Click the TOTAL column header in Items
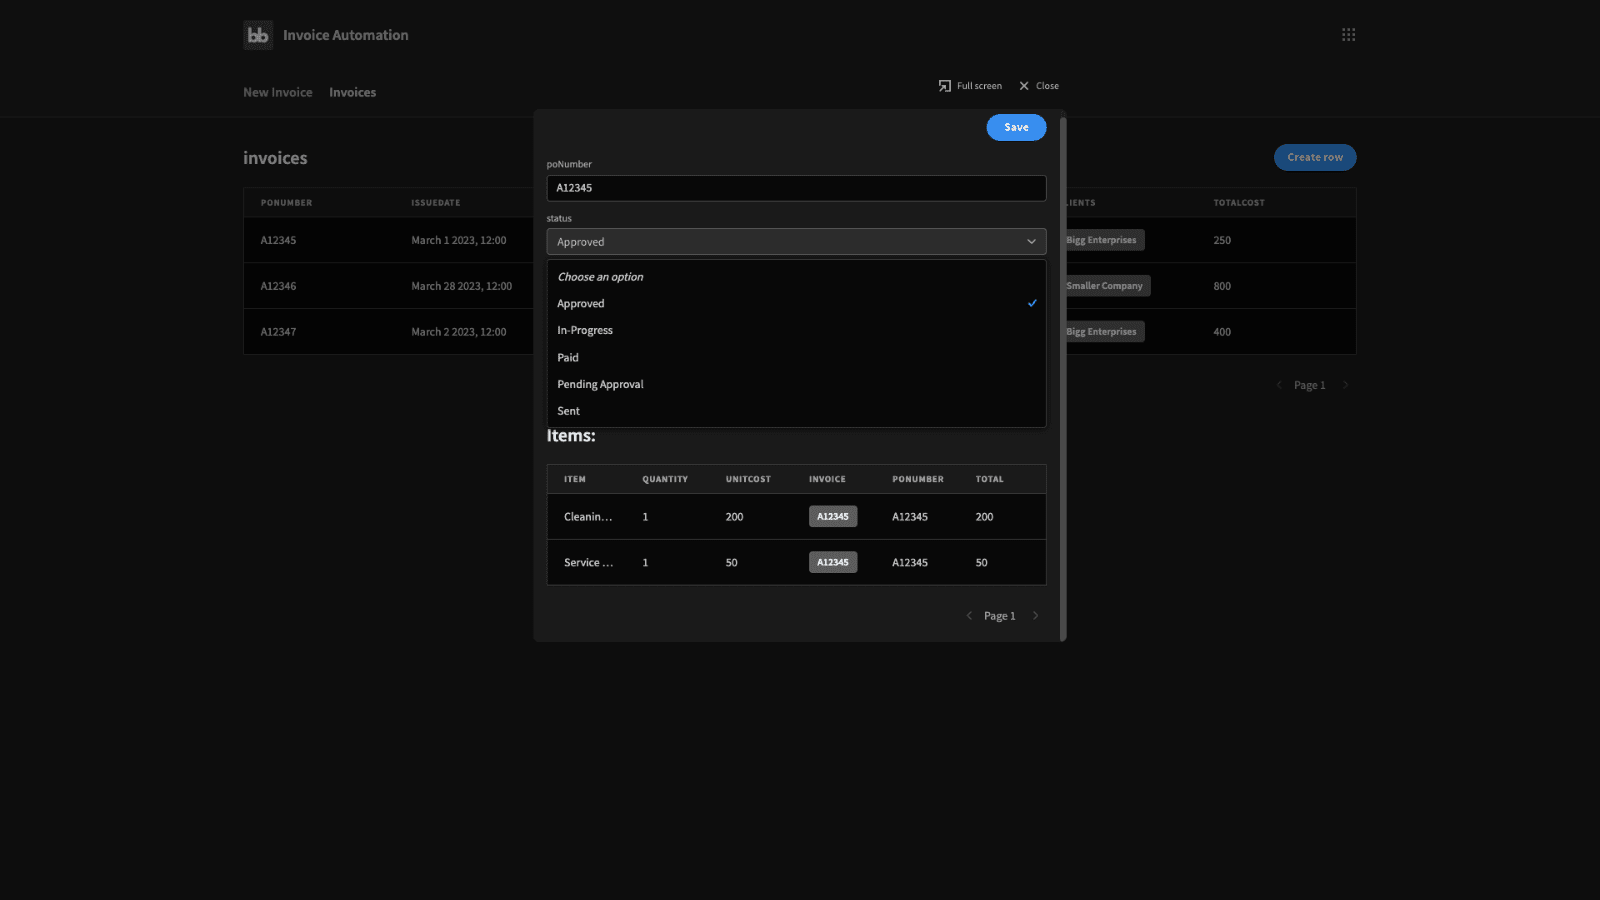 click(990, 479)
